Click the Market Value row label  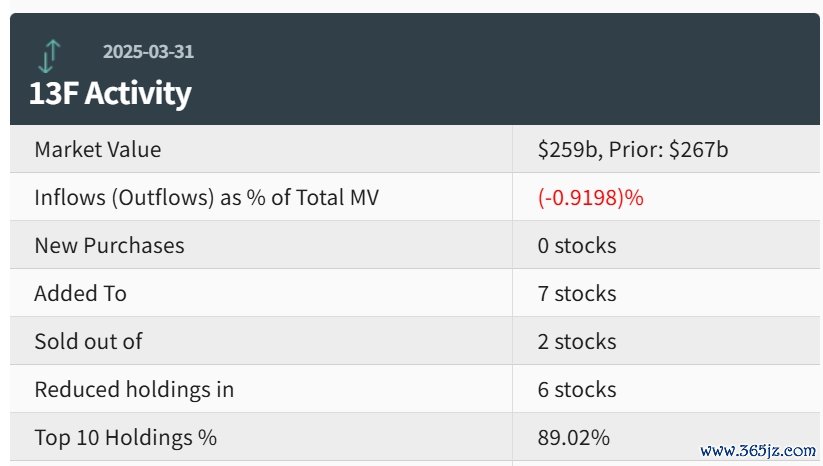98,150
